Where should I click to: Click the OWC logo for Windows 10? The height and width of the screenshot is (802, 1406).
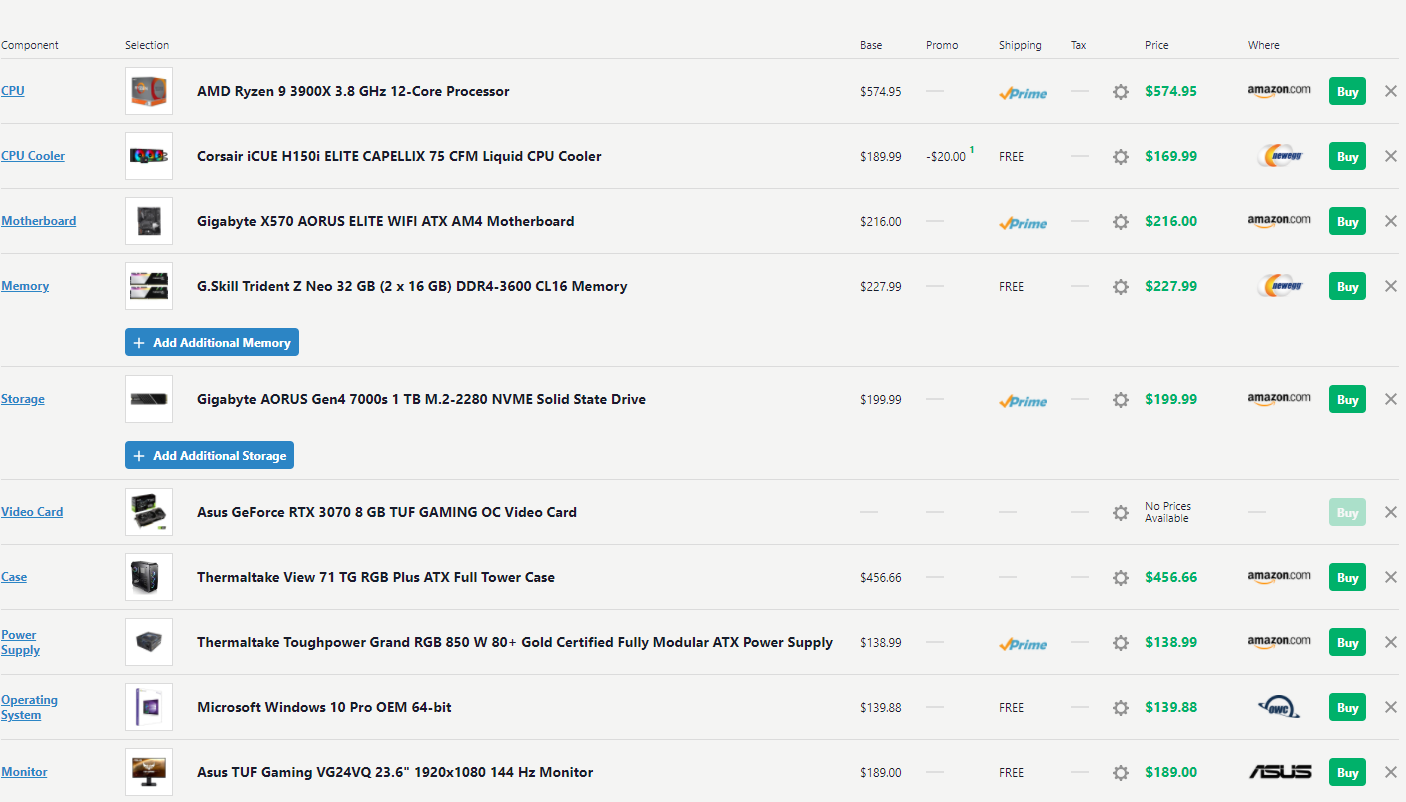click(1279, 708)
